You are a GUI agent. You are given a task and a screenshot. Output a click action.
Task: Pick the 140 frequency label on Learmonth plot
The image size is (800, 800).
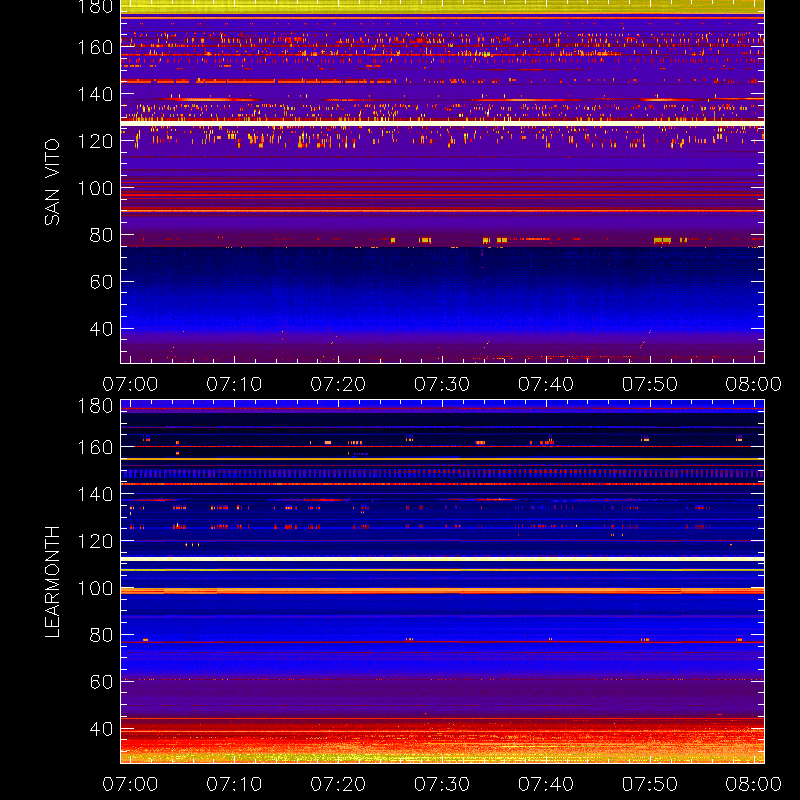point(95,494)
